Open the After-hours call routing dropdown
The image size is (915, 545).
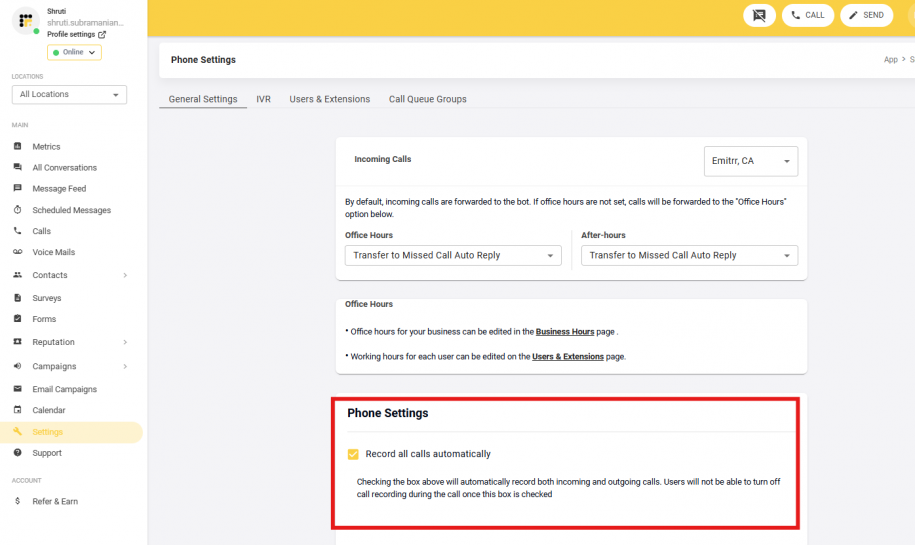pos(689,256)
